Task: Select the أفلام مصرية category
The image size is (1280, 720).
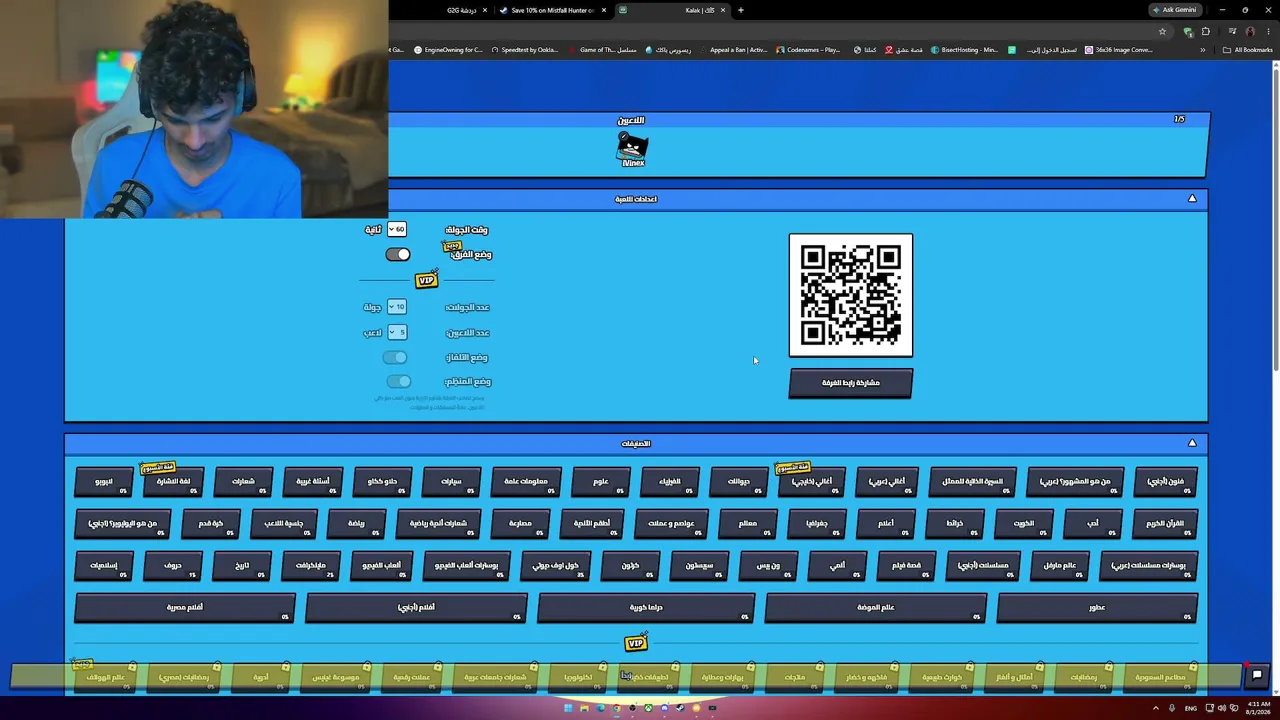Action: coord(185,607)
